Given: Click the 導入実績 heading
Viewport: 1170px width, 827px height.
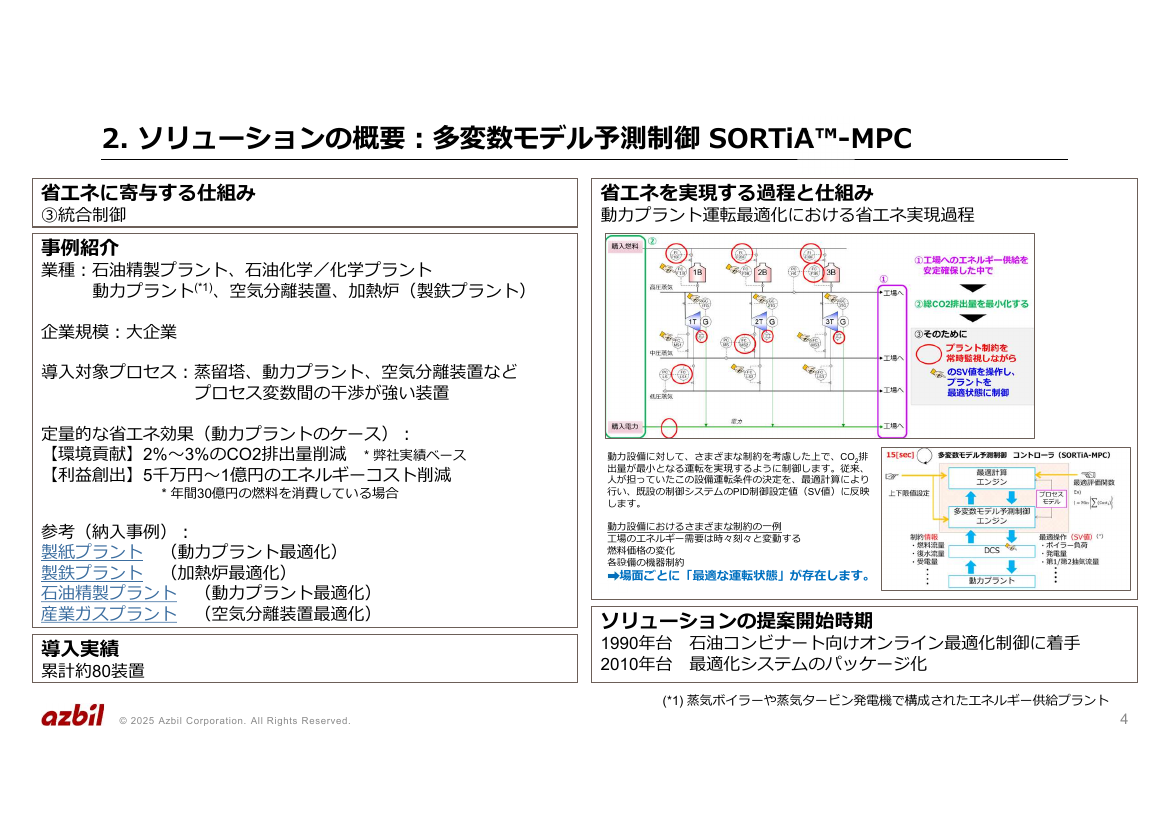Looking at the screenshot, I should [x=80, y=648].
